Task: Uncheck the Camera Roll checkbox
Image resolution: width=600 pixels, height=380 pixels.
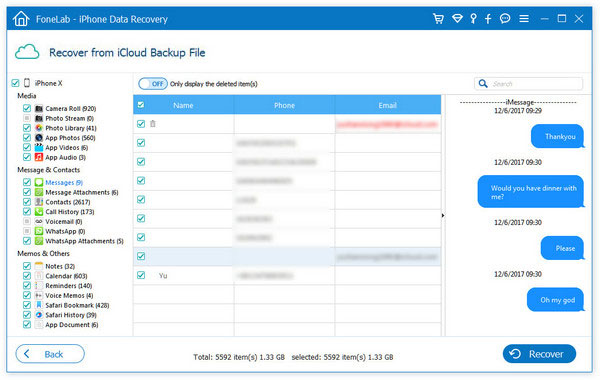Action: [x=27, y=108]
